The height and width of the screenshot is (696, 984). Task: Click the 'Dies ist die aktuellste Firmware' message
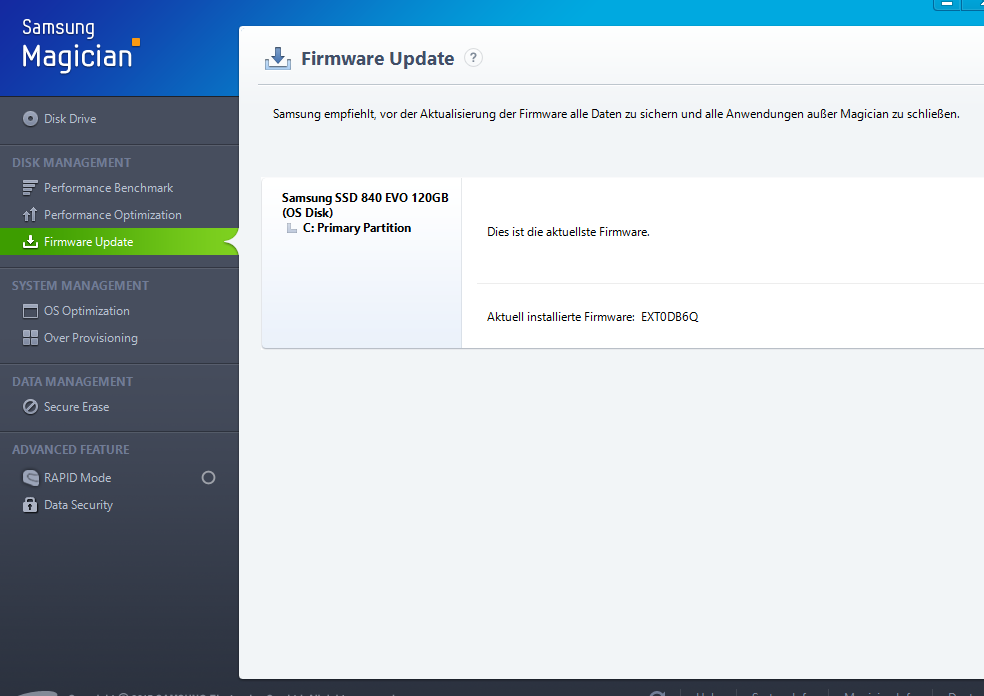pyautogui.click(x=568, y=232)
